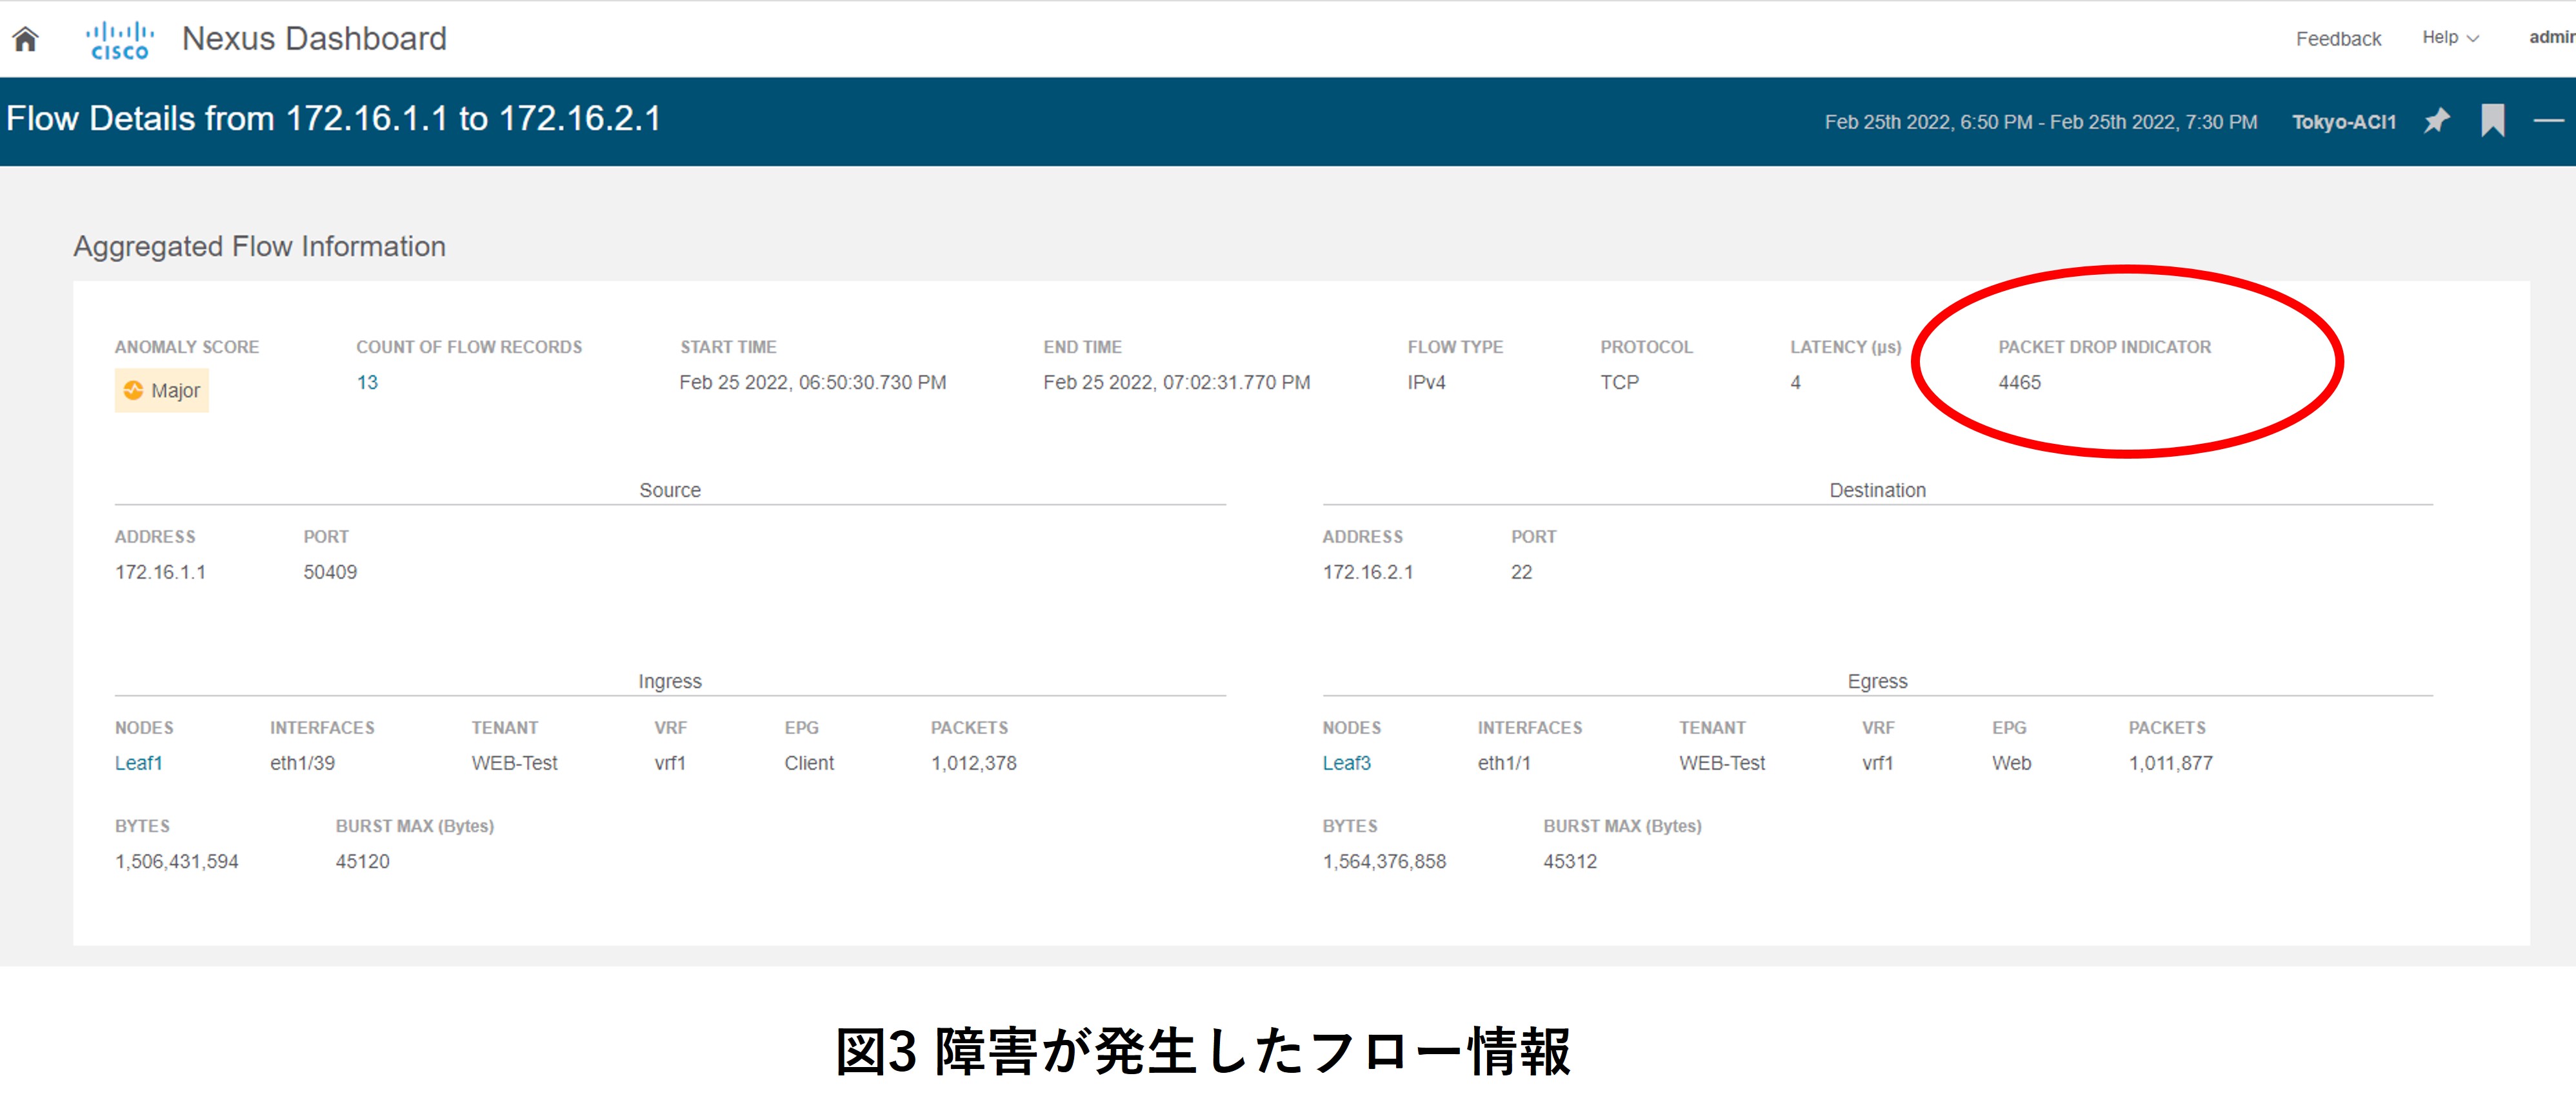The image size is (2576, 1118).
Task: Bookmark this flow details page
Action: [2493, 121]
